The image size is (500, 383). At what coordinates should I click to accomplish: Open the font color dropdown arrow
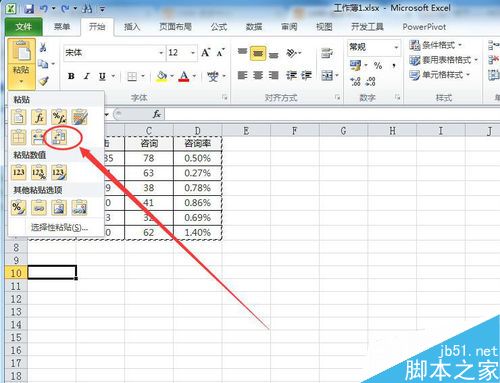(x=194, y=76)
